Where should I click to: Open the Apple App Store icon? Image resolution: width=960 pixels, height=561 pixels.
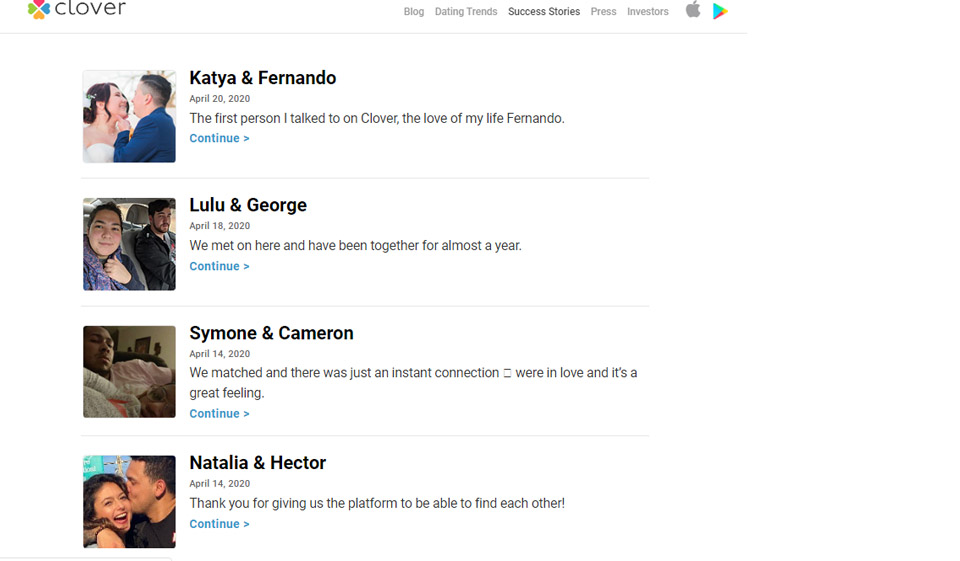(x=692, y=10)
